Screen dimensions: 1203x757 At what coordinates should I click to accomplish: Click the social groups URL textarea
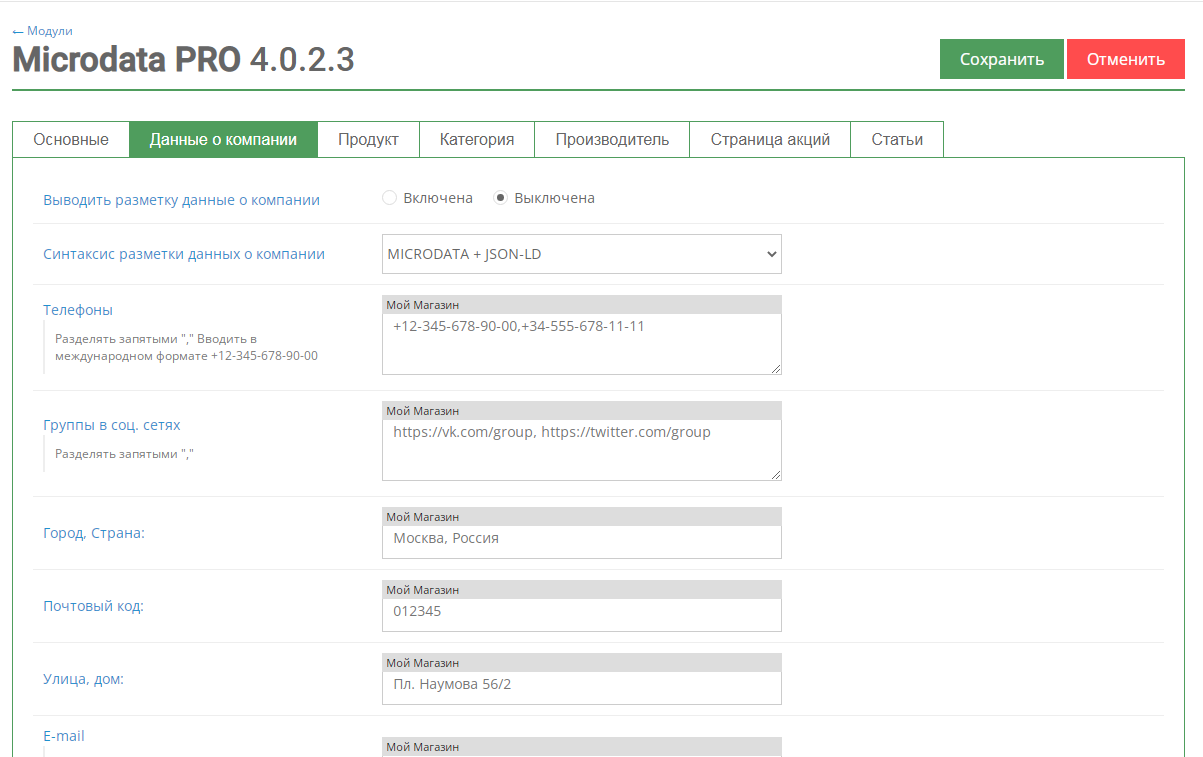tap(581, 449)
